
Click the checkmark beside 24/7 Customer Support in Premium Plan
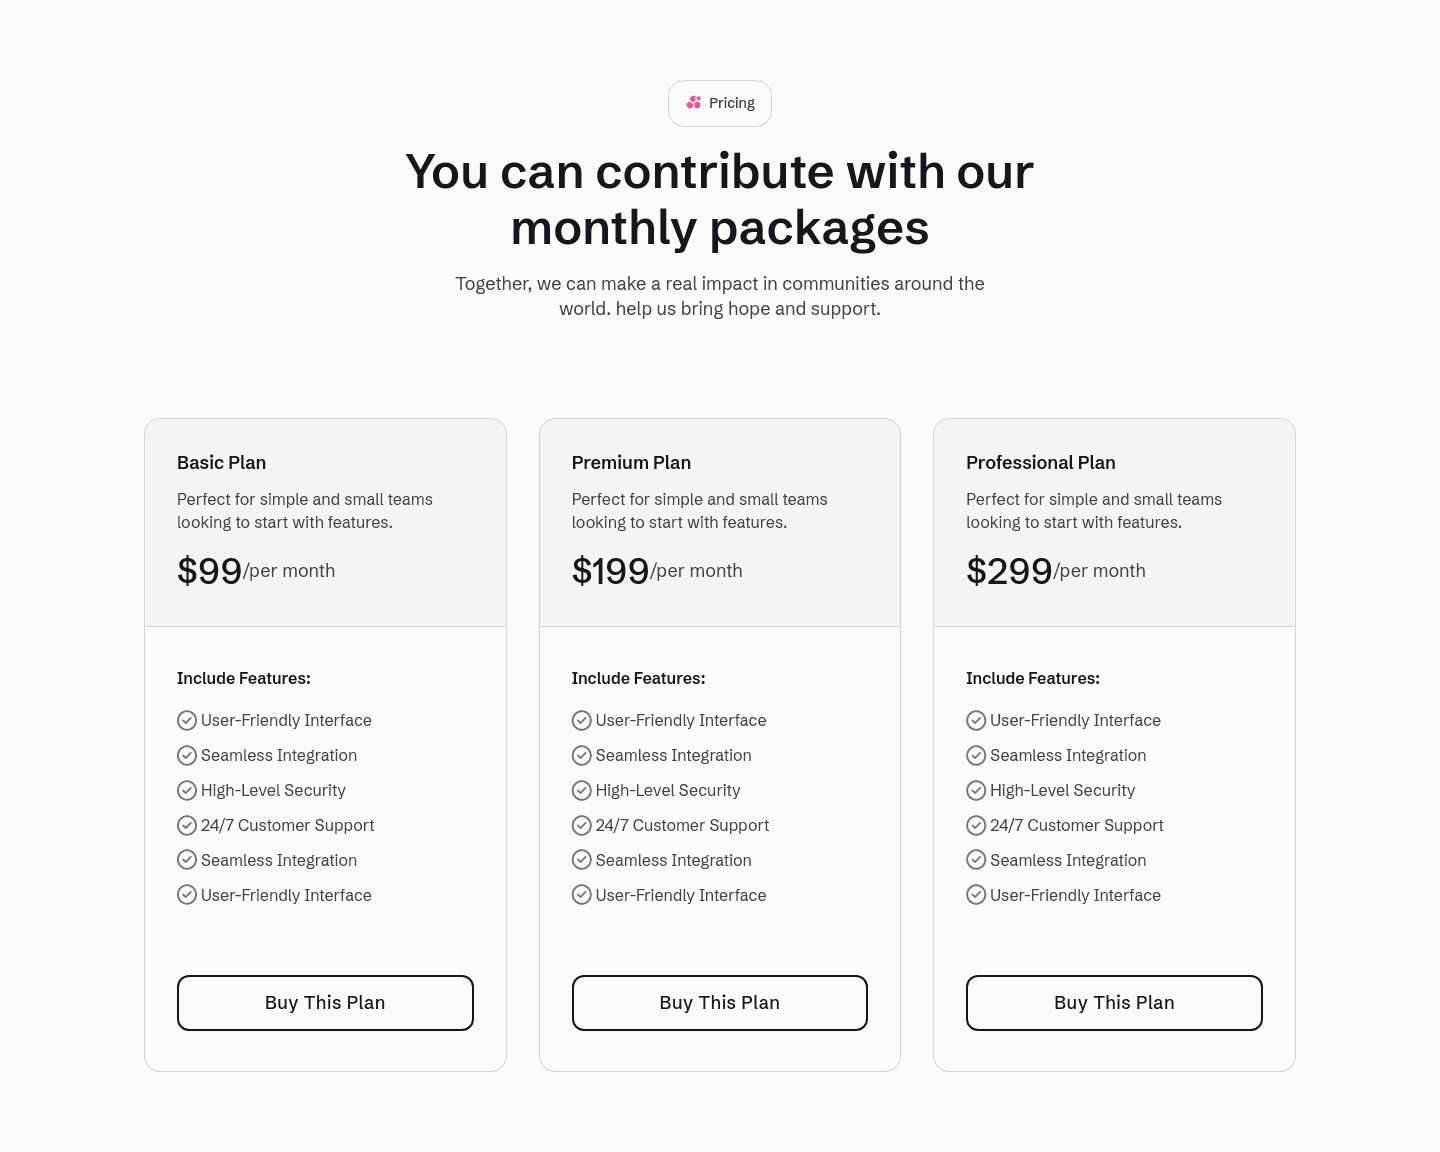click(x=581, y=825)
